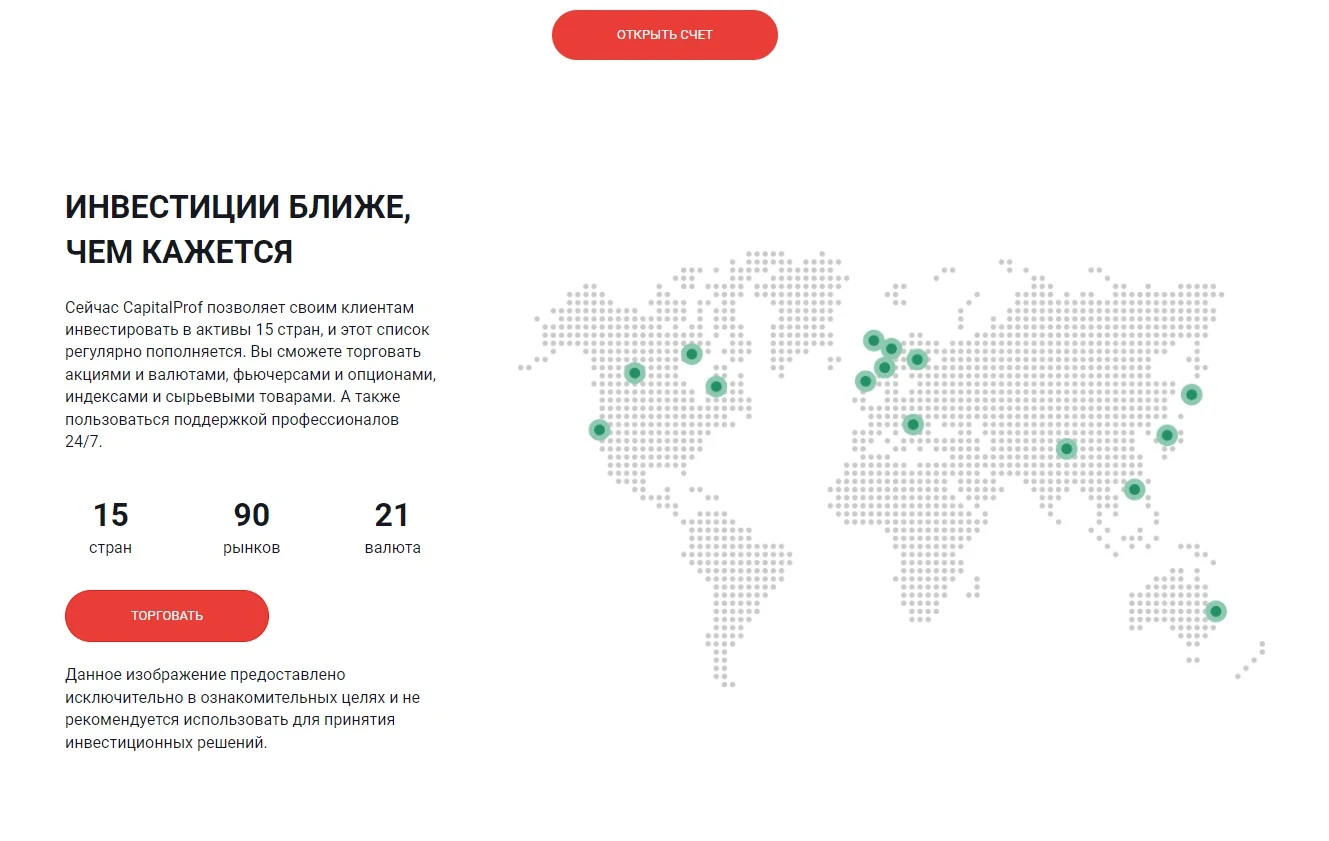Click the label валюта

click(x=393, y=548)
